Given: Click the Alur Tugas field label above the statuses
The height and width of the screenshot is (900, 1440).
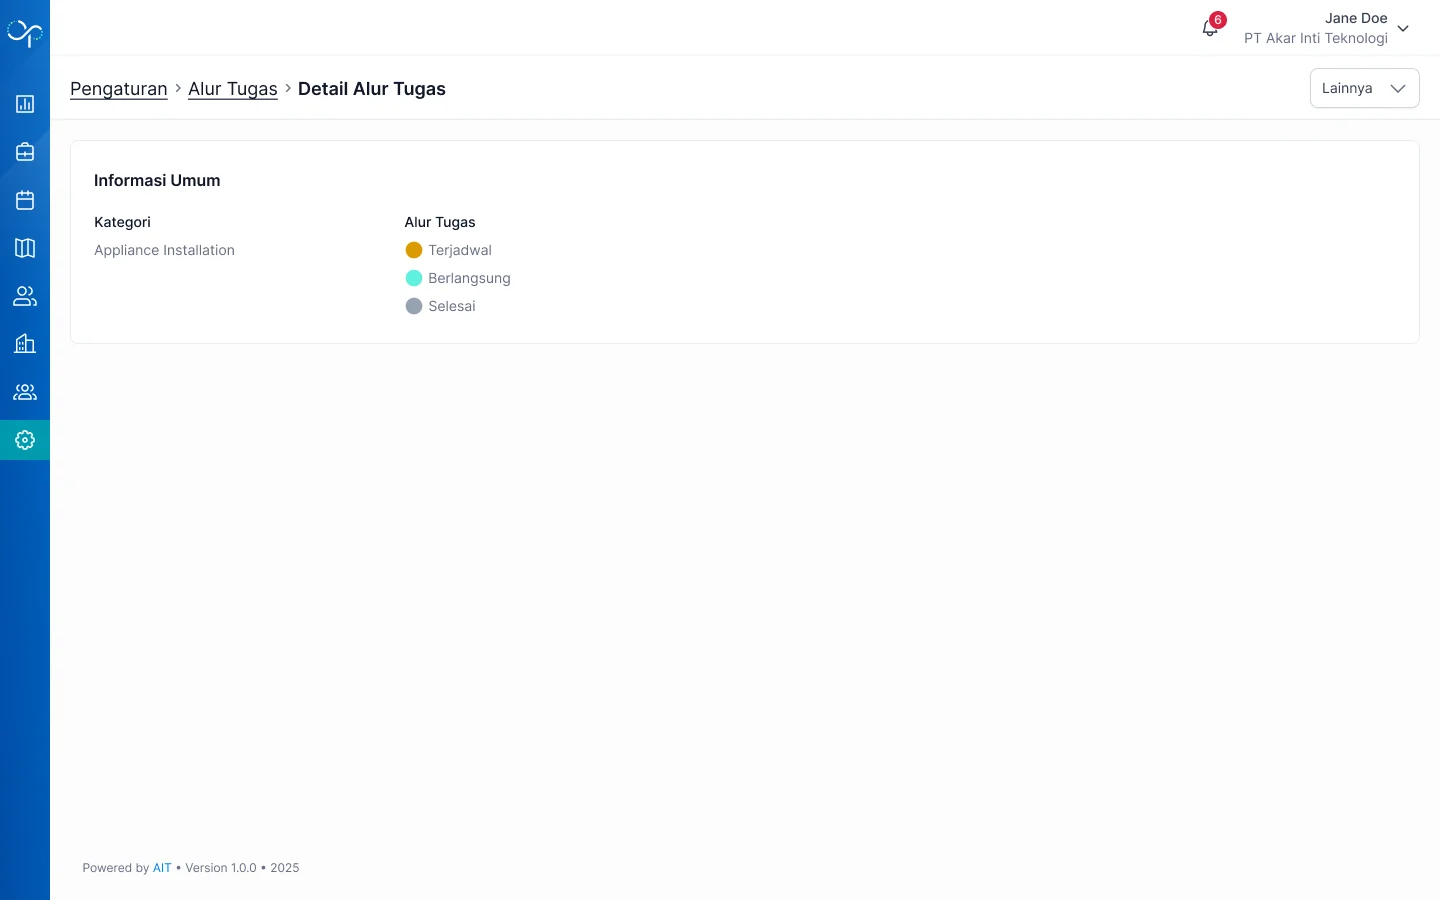Looking at the screenshot, I should point(440,222).
